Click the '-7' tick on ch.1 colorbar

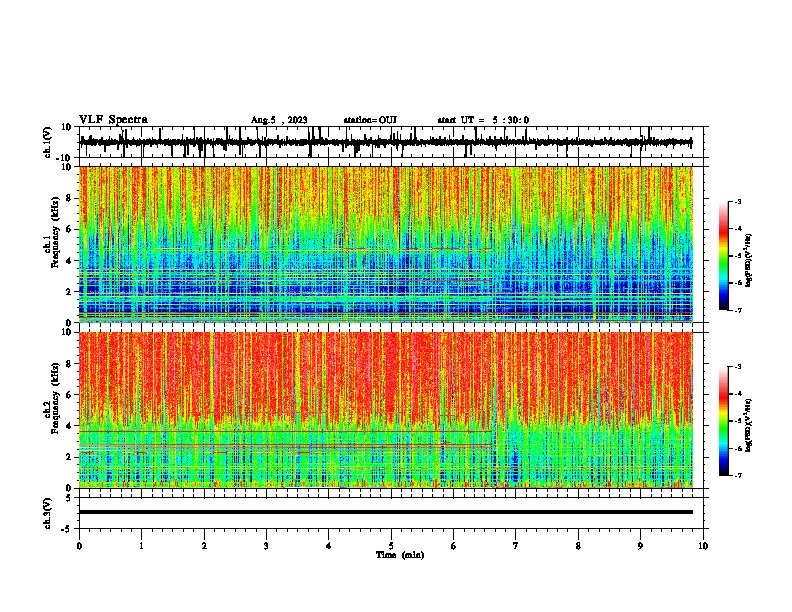(x=737, y=310)
